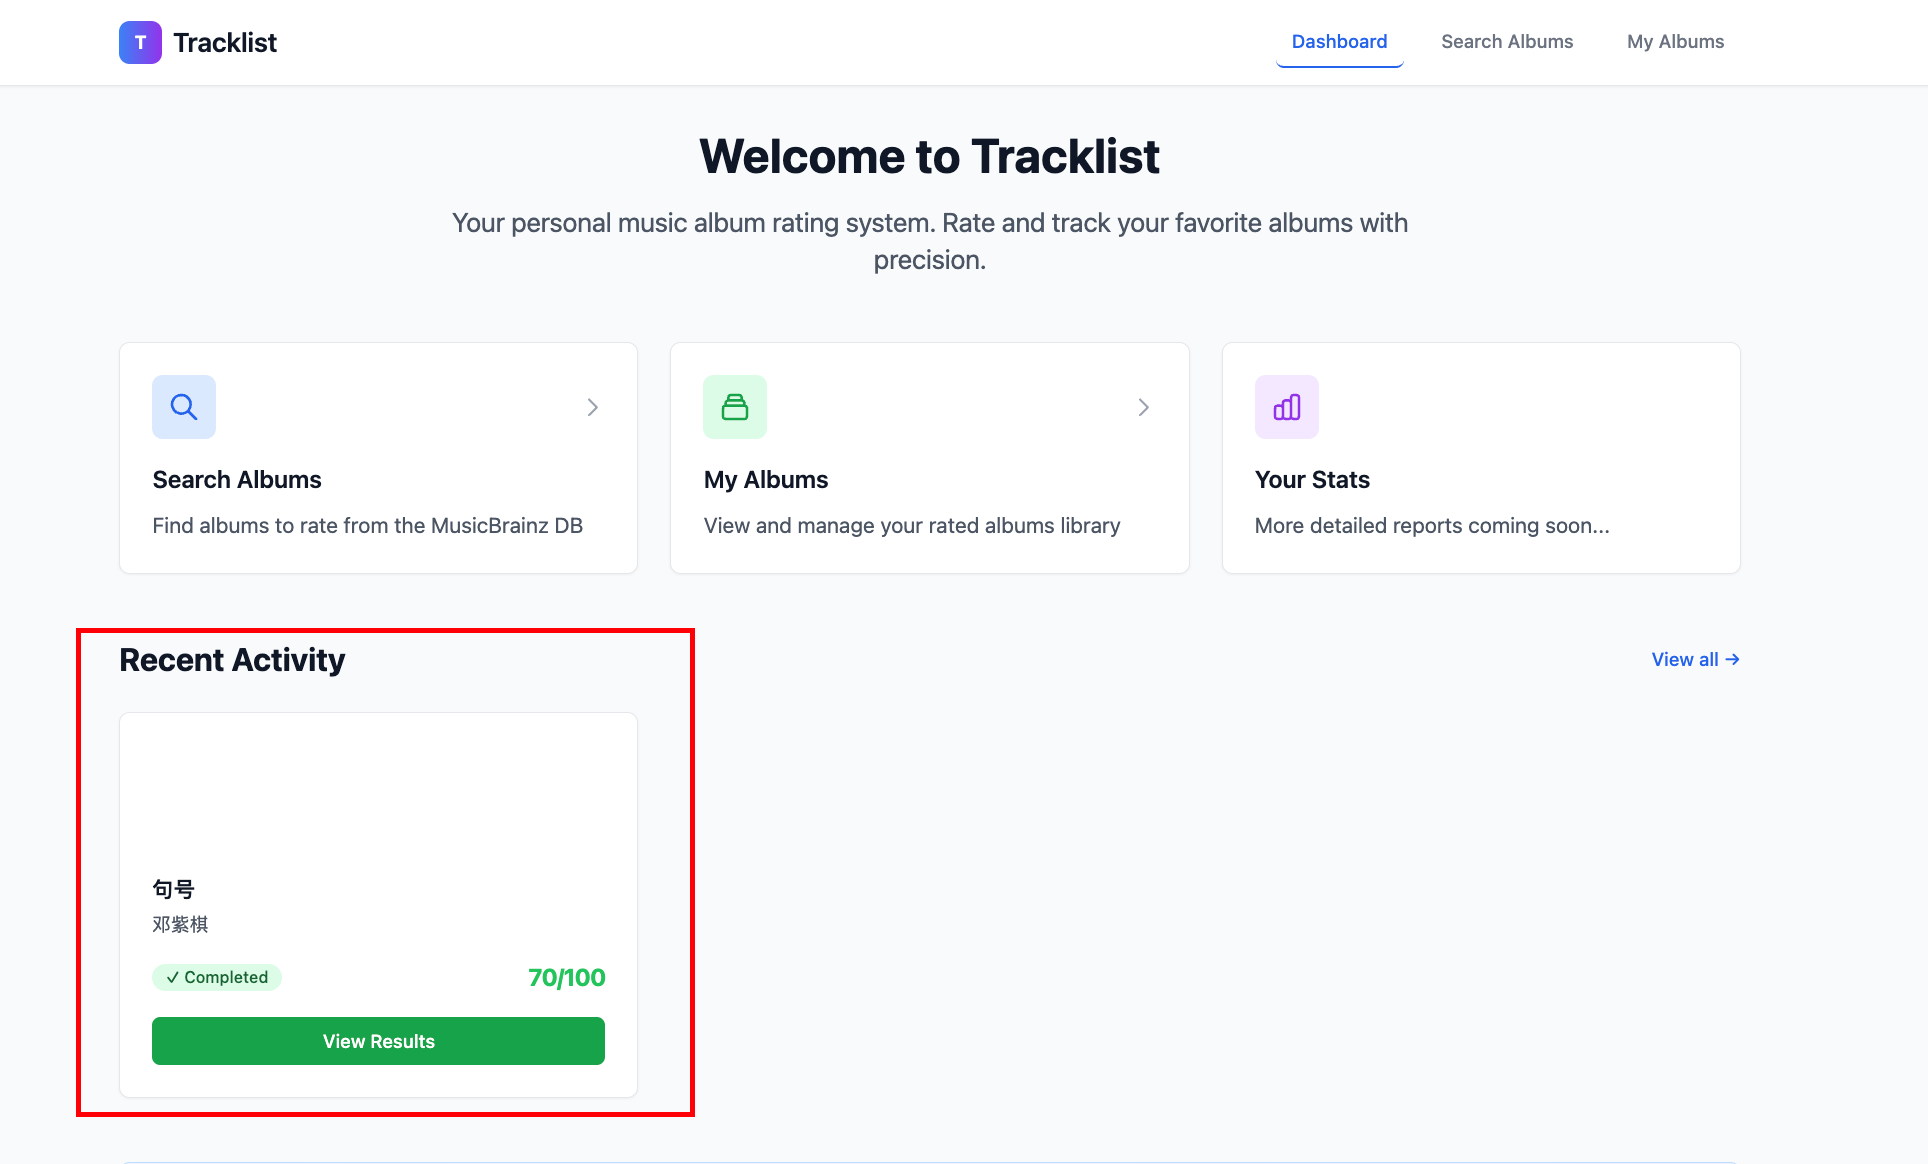1928x1164 pixels.
Task: Click the Tracklist brand name text
Action: pos(225,42)
